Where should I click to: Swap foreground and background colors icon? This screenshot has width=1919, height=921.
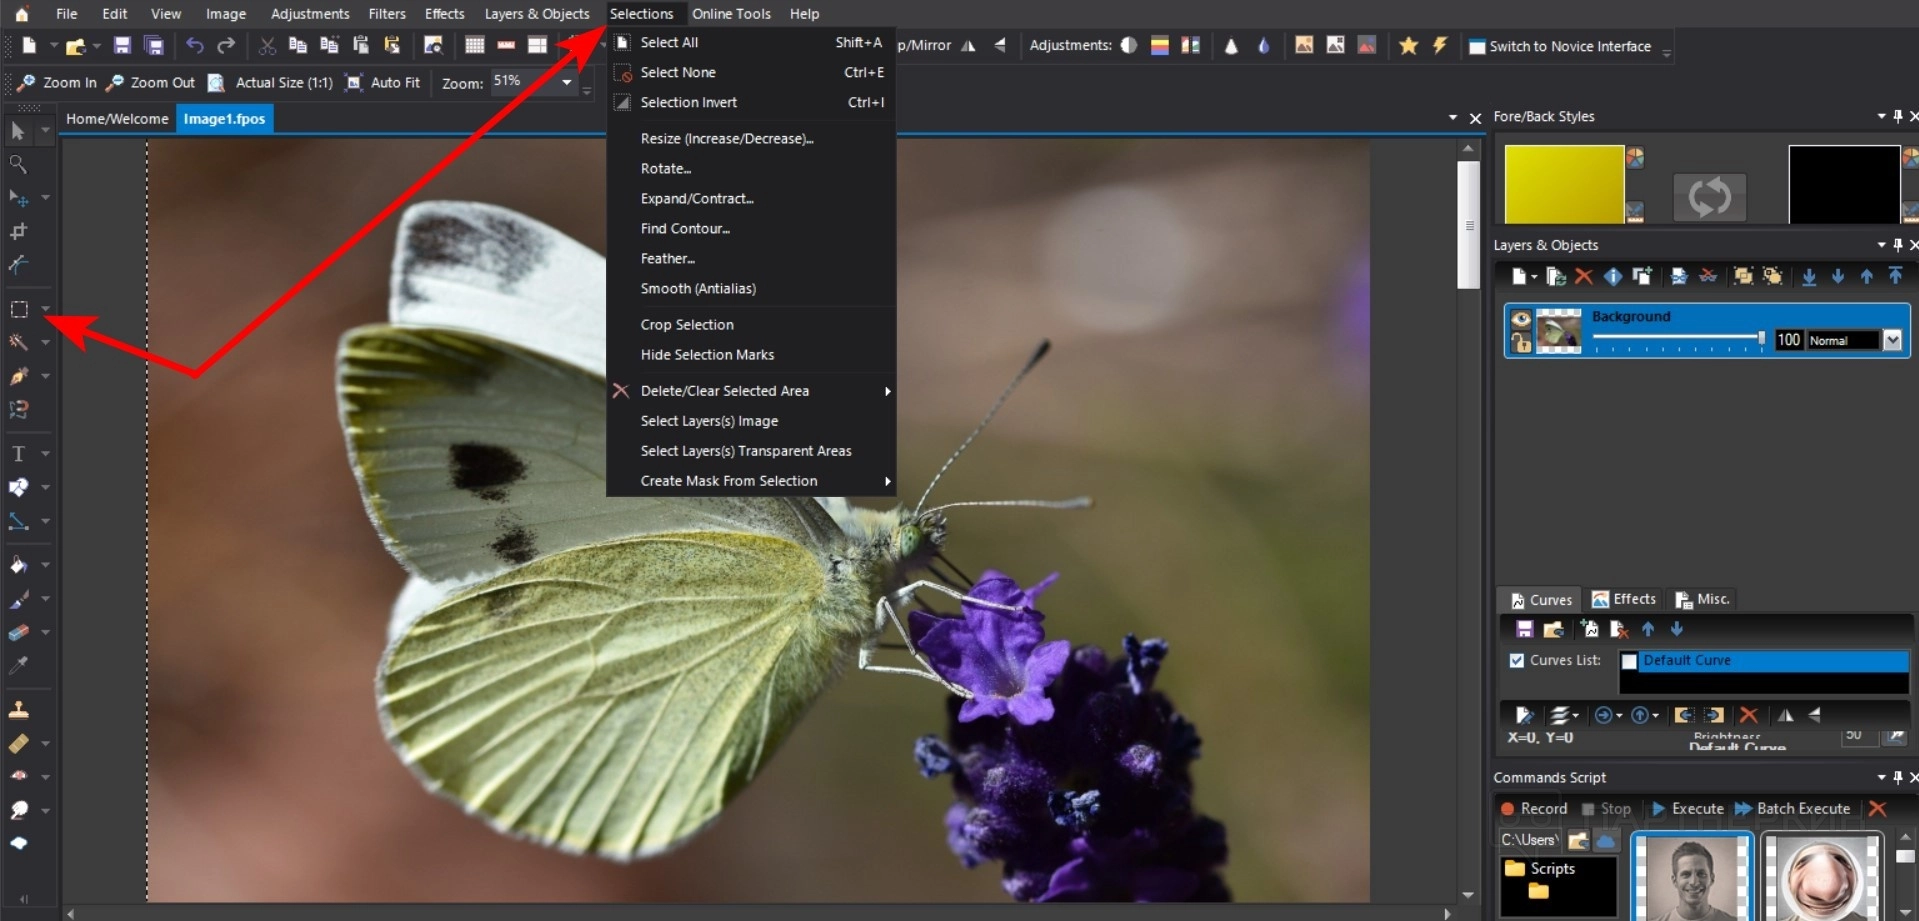tap(1709, 196)
